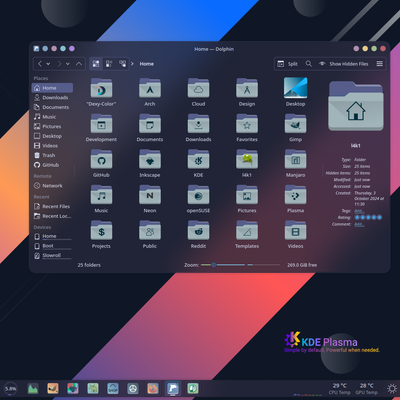Select Downloads in the Places sidebar
This screenshot has height=400, width=400.
tap(52, 98)
